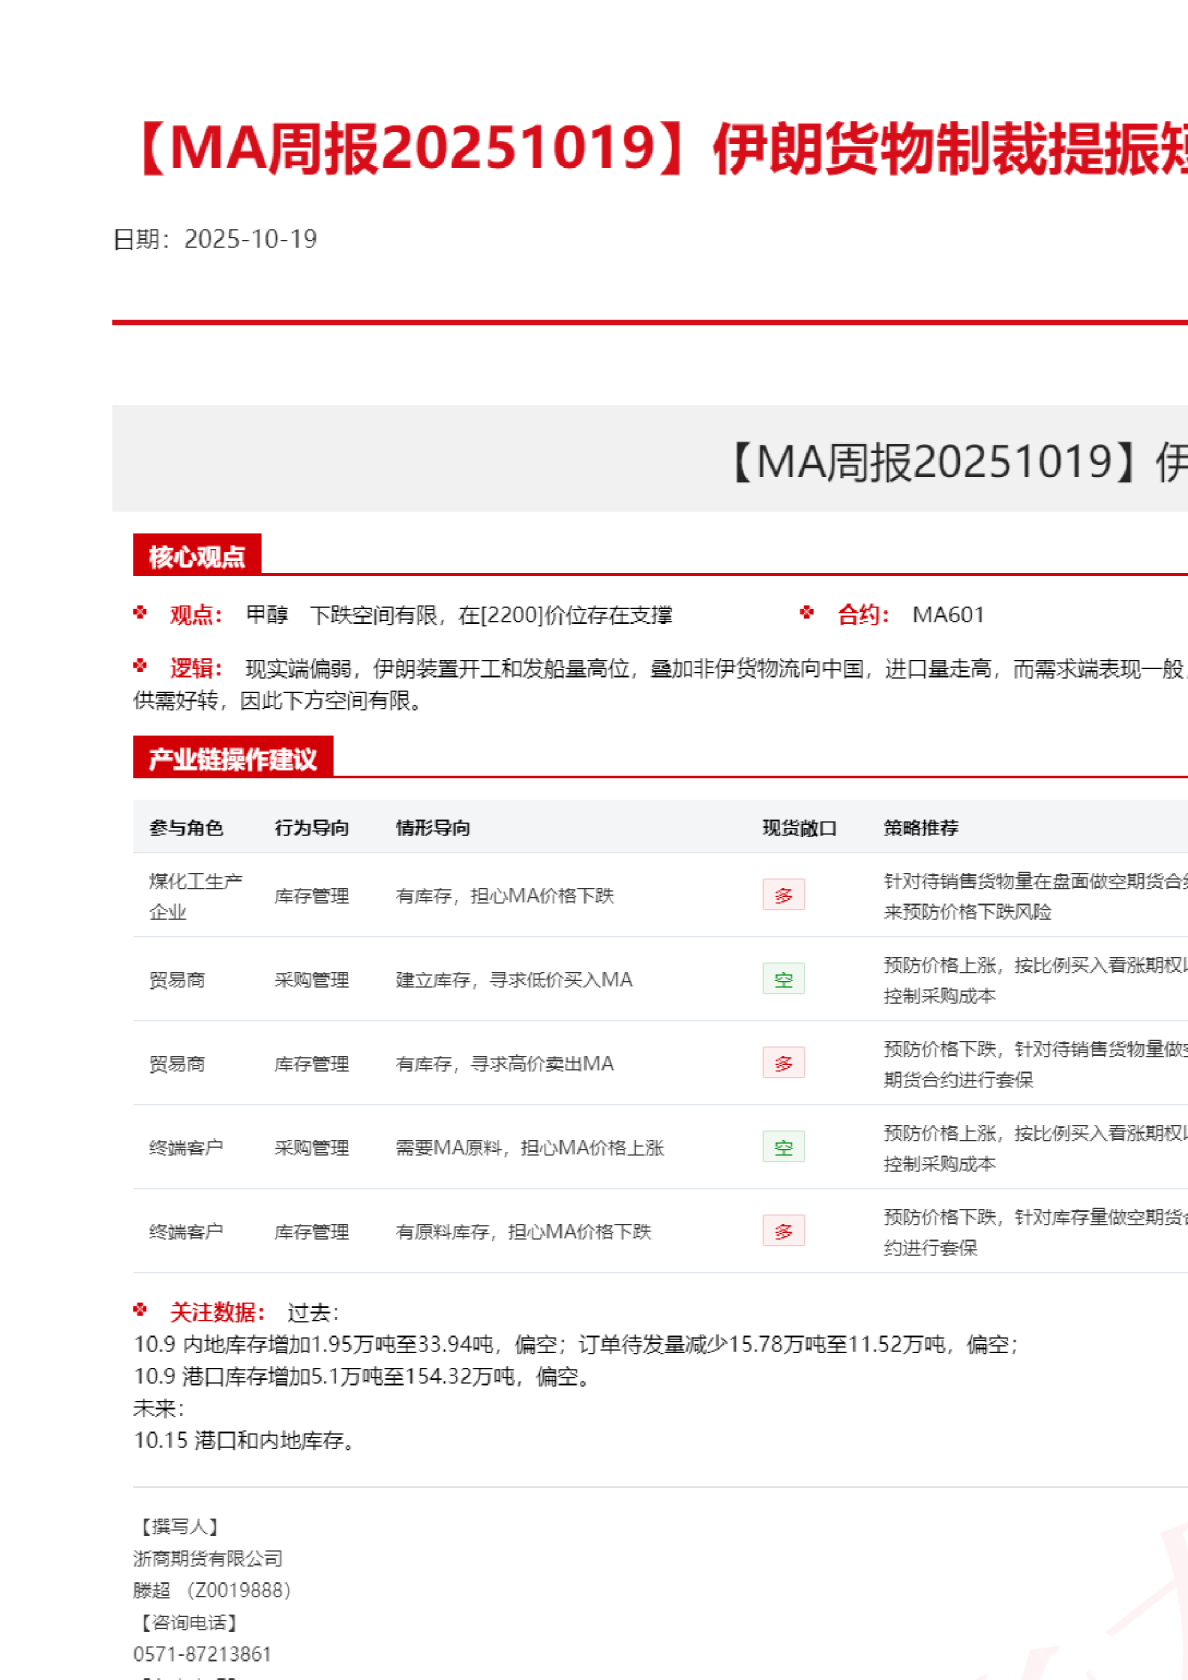Screen dimensions: 1188x1680
Task: Click the 空 badge in 贸易商 采购管理 row
Action: point(783,979)
